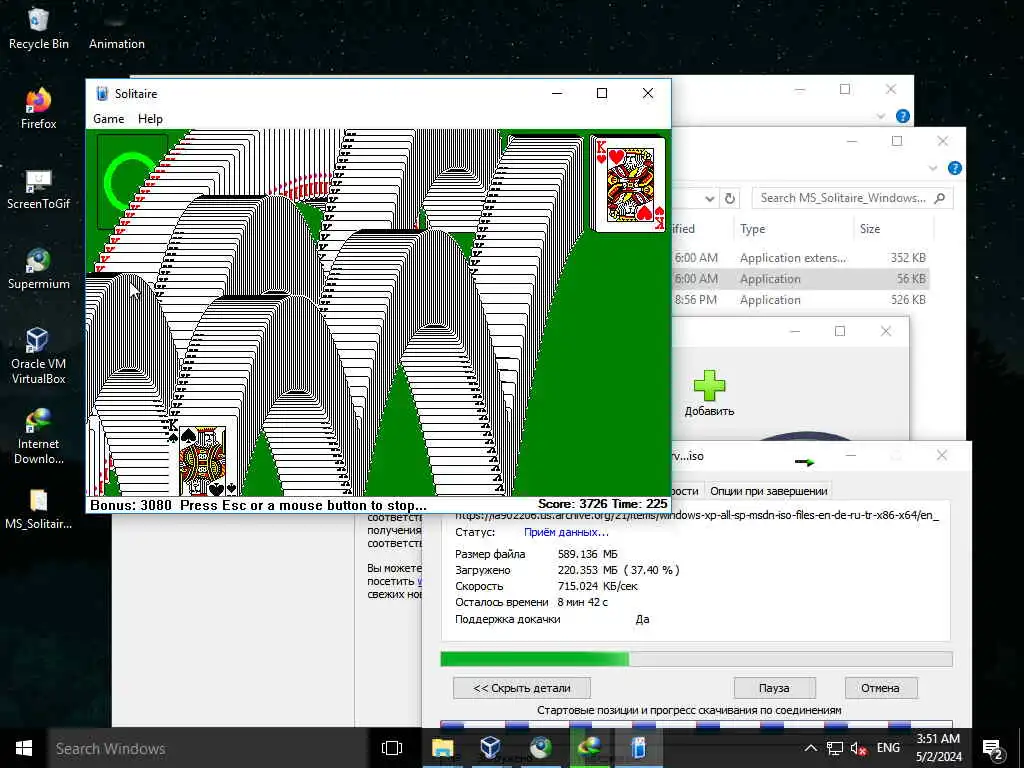The image size is (1024, 768).
Task: Switch to Supermium on the taskbar
Action: [540, 748]
